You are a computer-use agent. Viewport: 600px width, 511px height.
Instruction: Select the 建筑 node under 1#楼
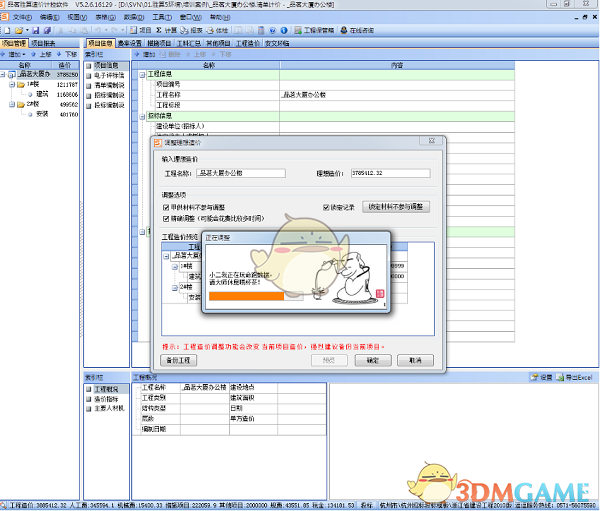42,94
